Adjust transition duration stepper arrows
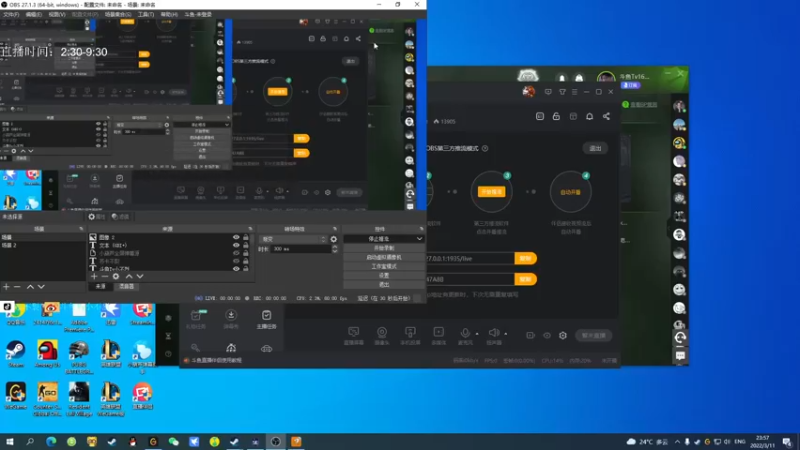Image resolution: width=800 pixels, height=450 pixels. pyautogui.click(x=335, y=249)
